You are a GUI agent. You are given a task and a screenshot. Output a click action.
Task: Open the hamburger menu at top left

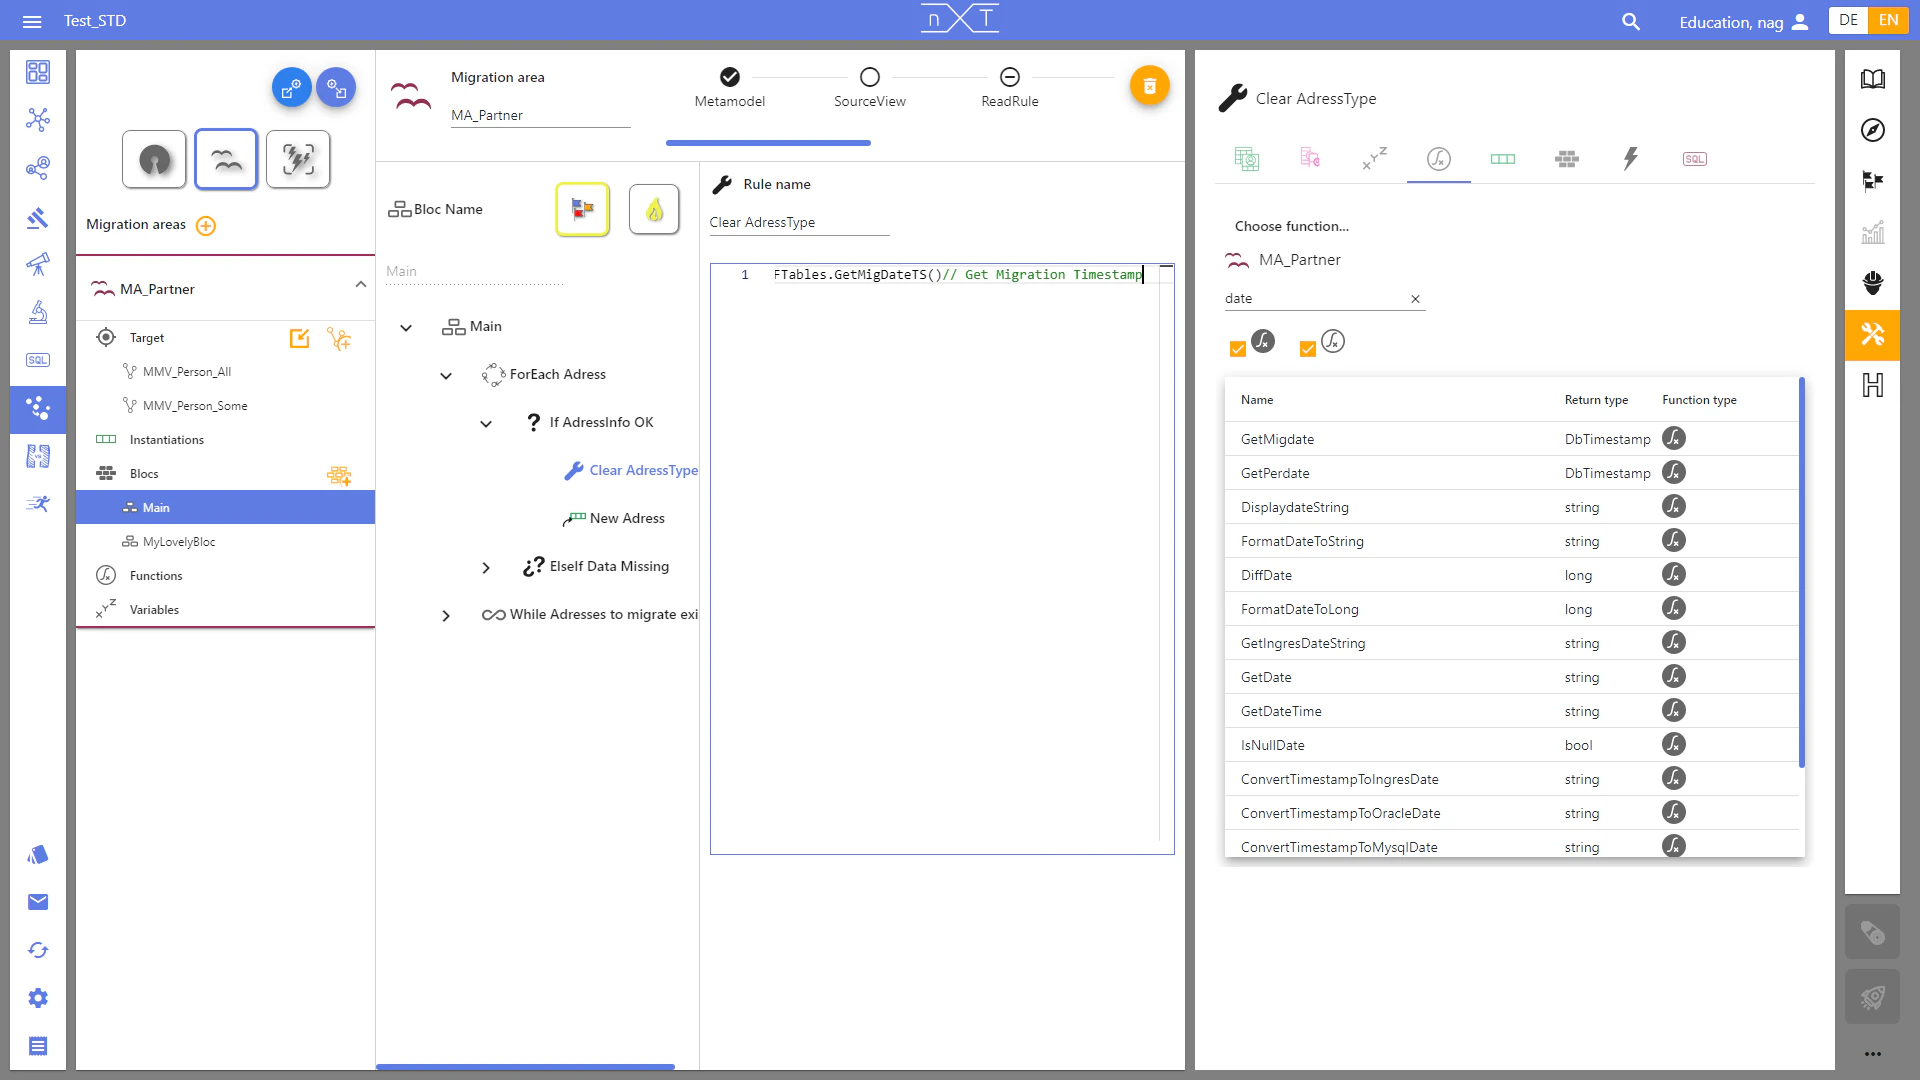point(32,20)
